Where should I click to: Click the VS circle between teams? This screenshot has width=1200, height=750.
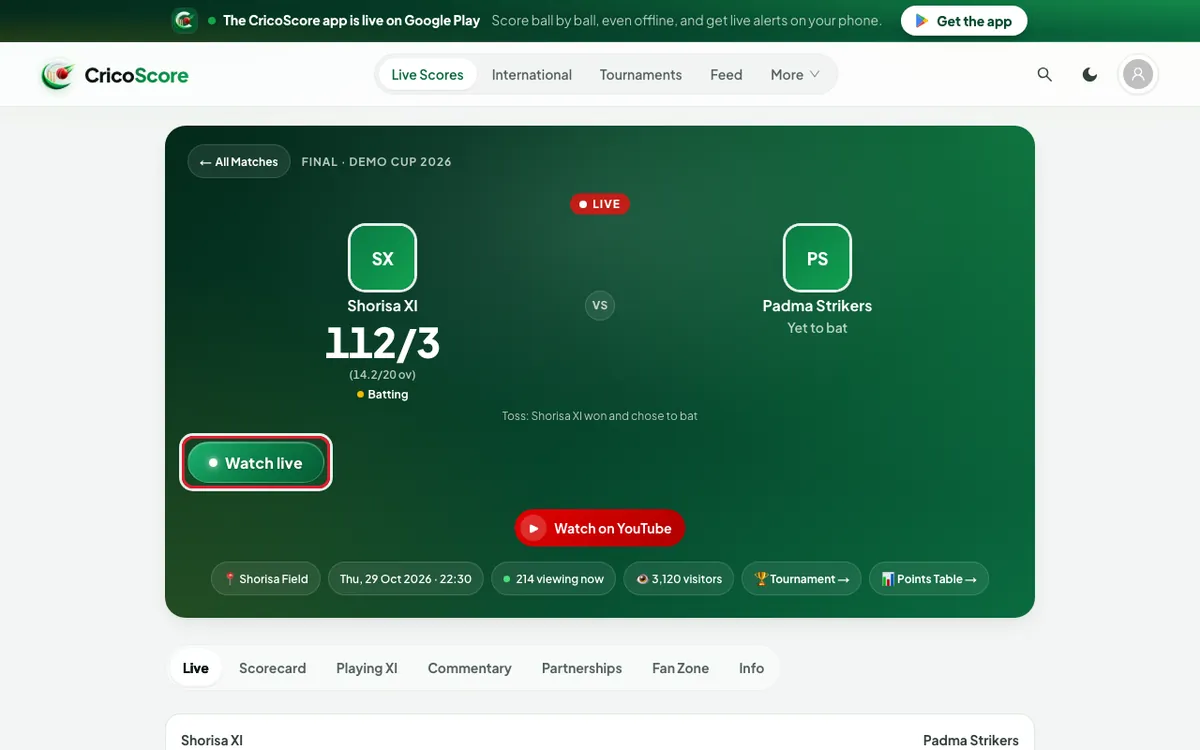pos(600,306)
